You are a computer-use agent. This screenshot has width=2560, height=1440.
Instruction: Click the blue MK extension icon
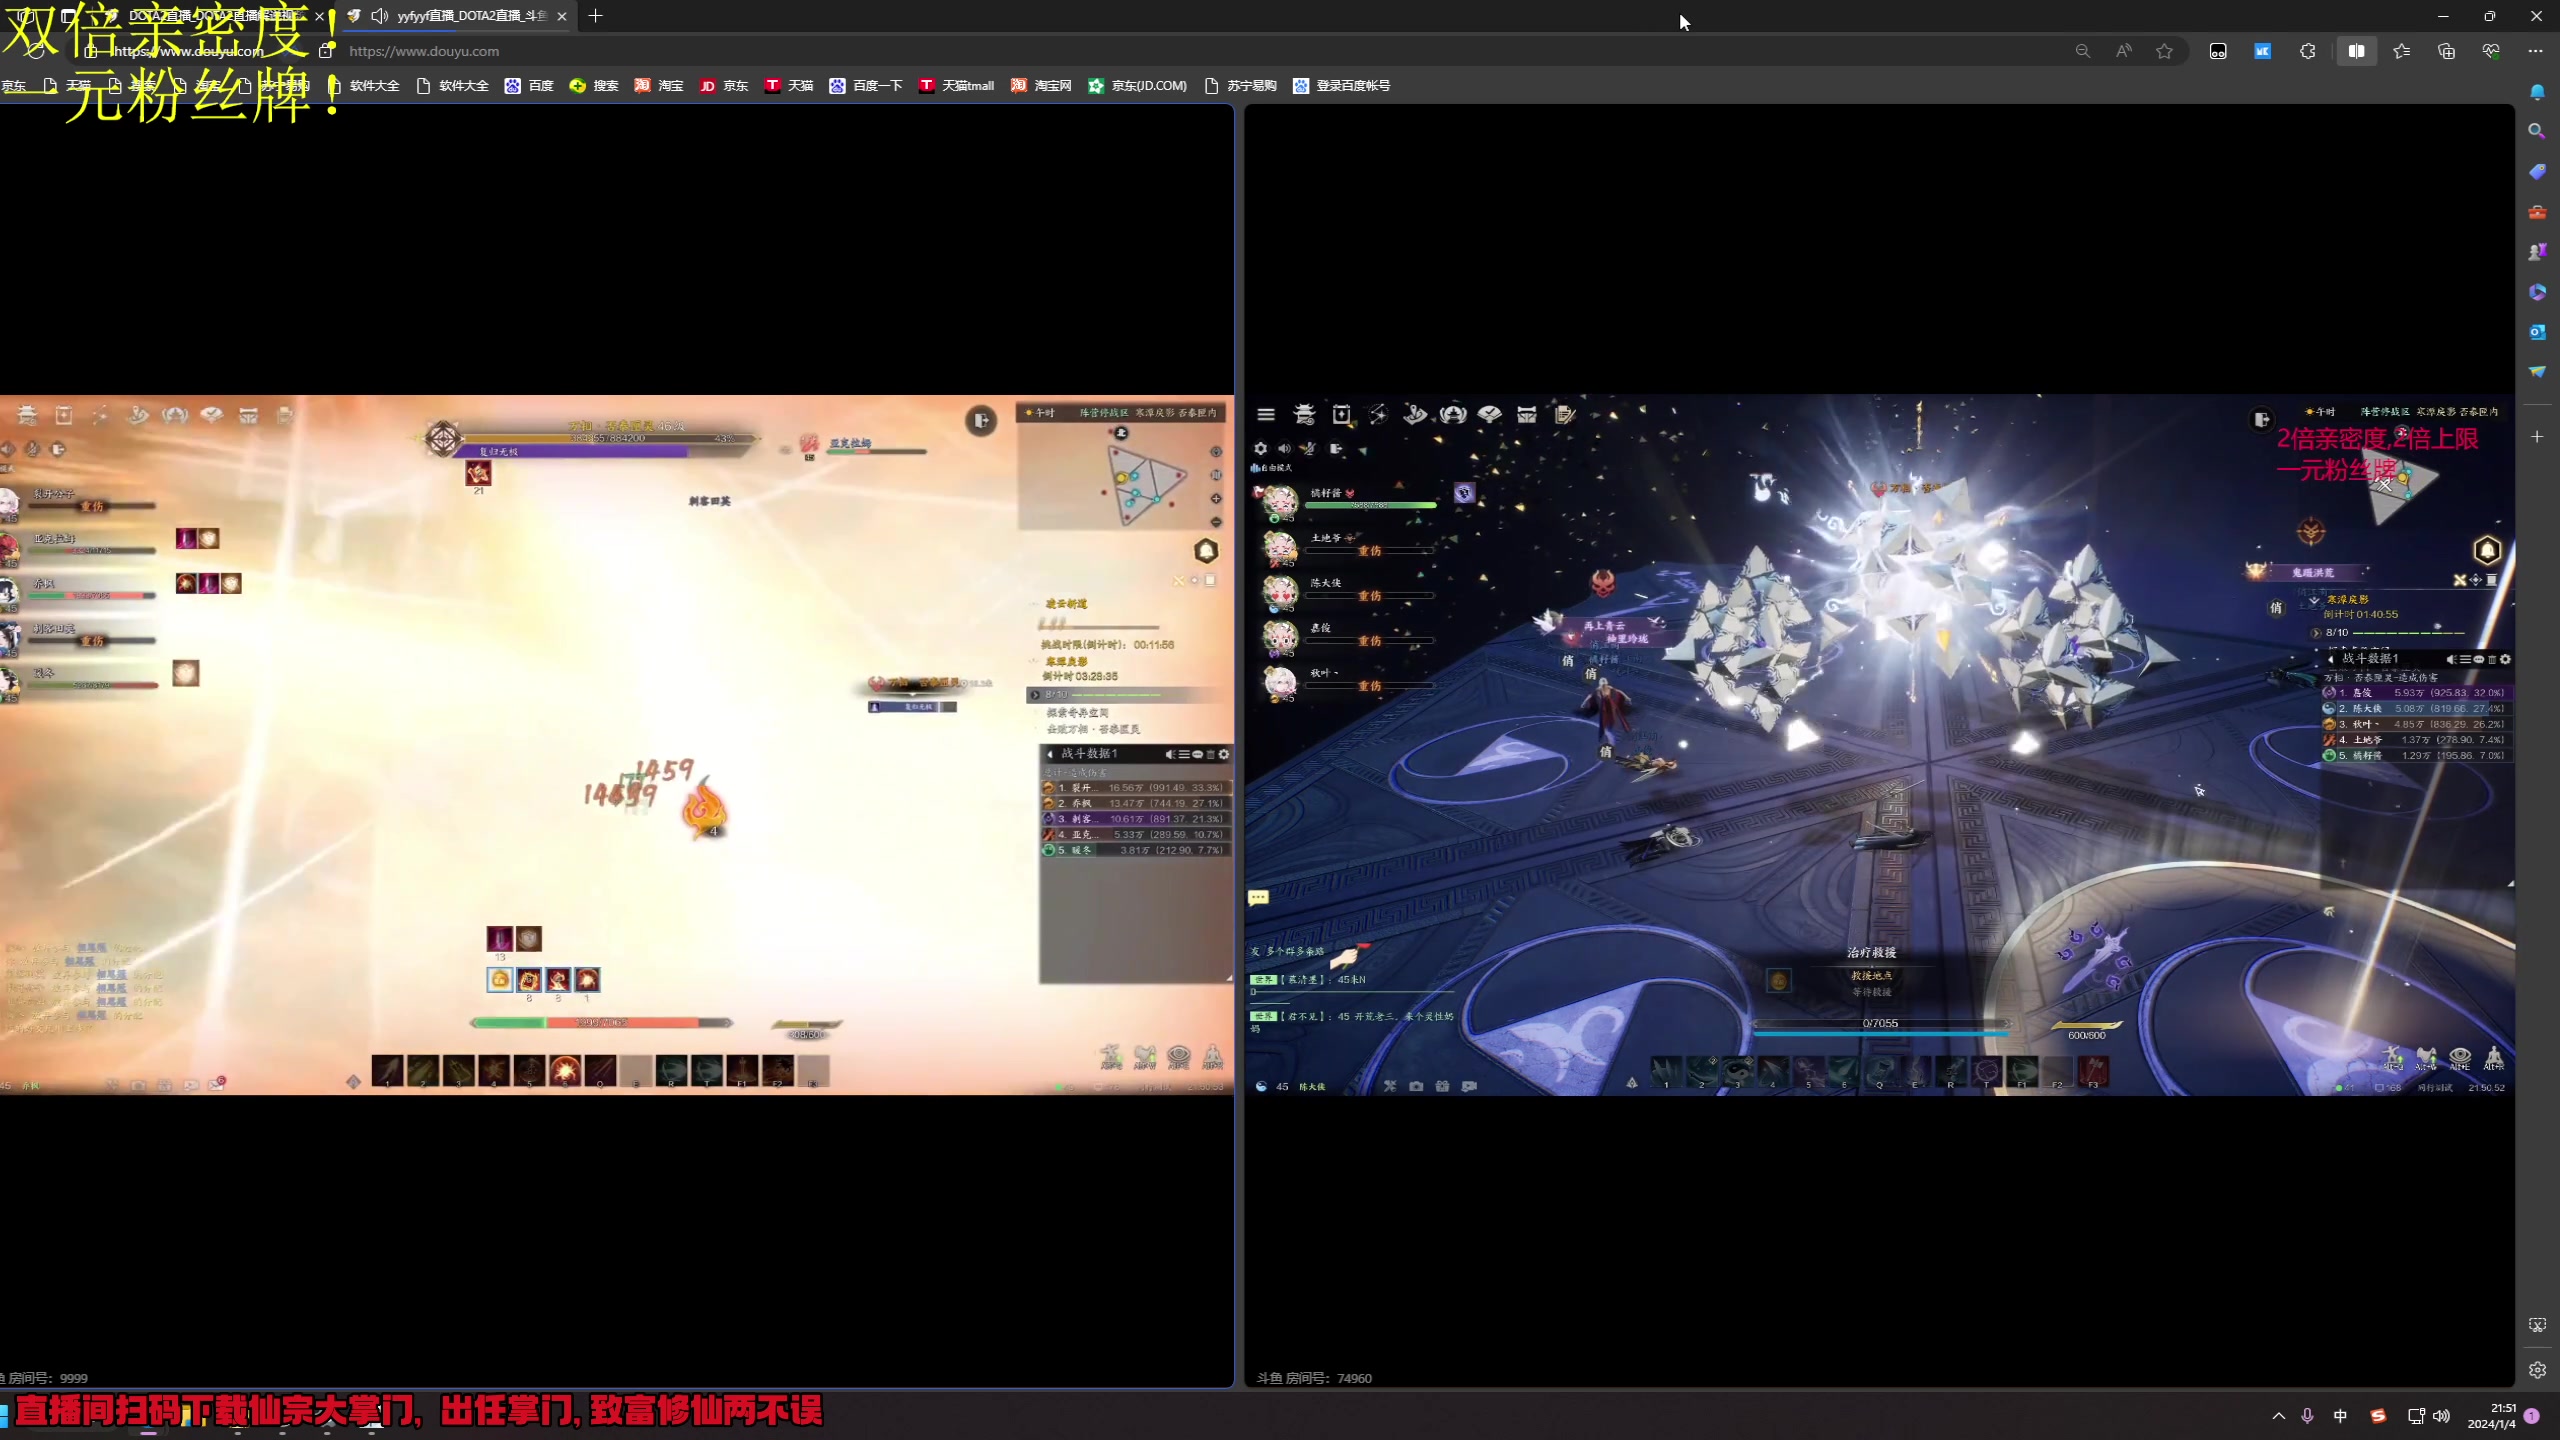(2262, 51)
